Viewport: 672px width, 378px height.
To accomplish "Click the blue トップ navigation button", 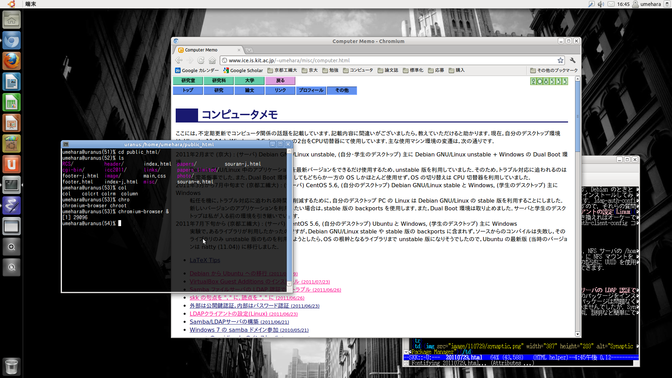I will [x=188, y=90].
